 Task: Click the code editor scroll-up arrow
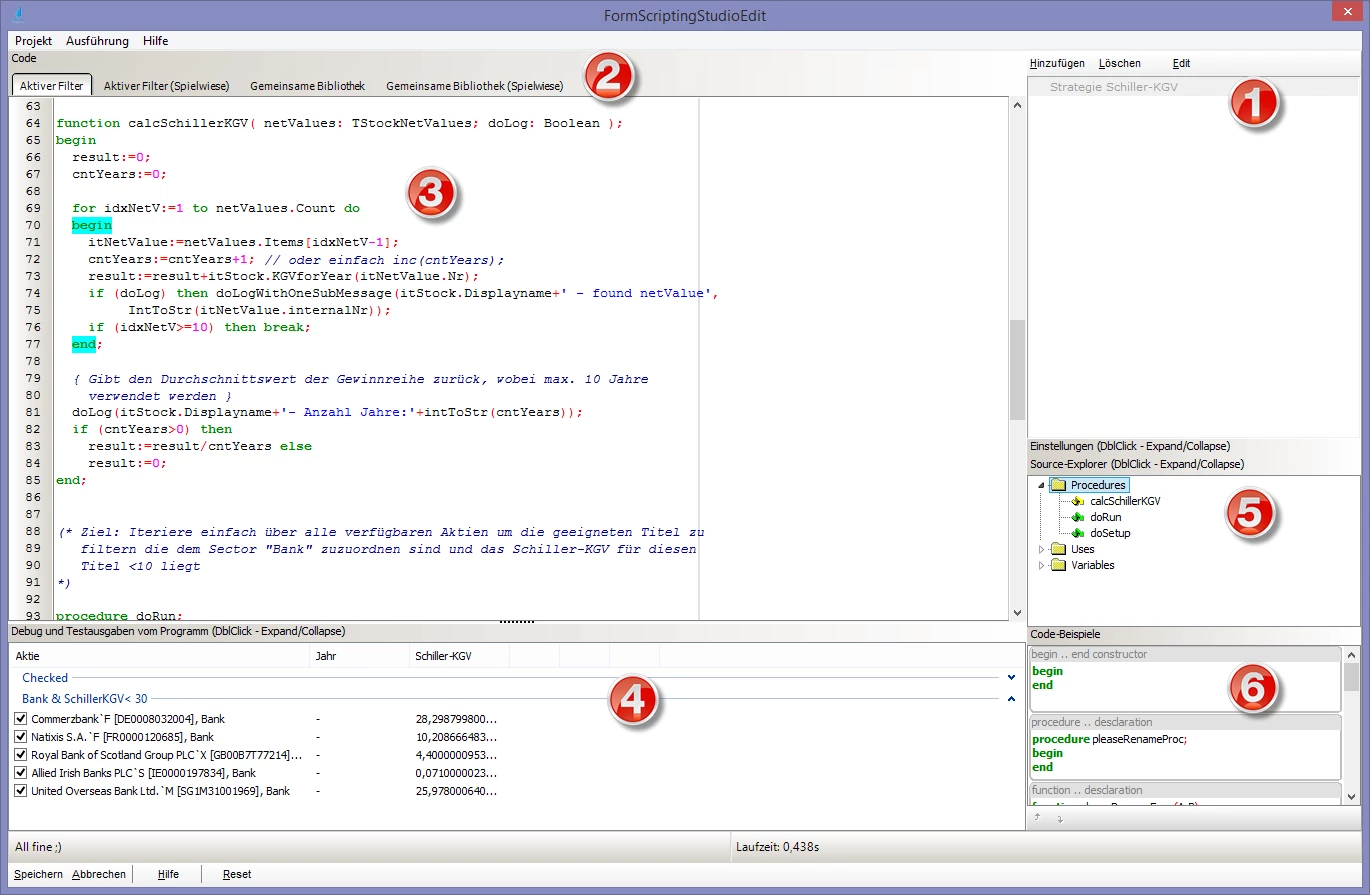pos(1017,105)
